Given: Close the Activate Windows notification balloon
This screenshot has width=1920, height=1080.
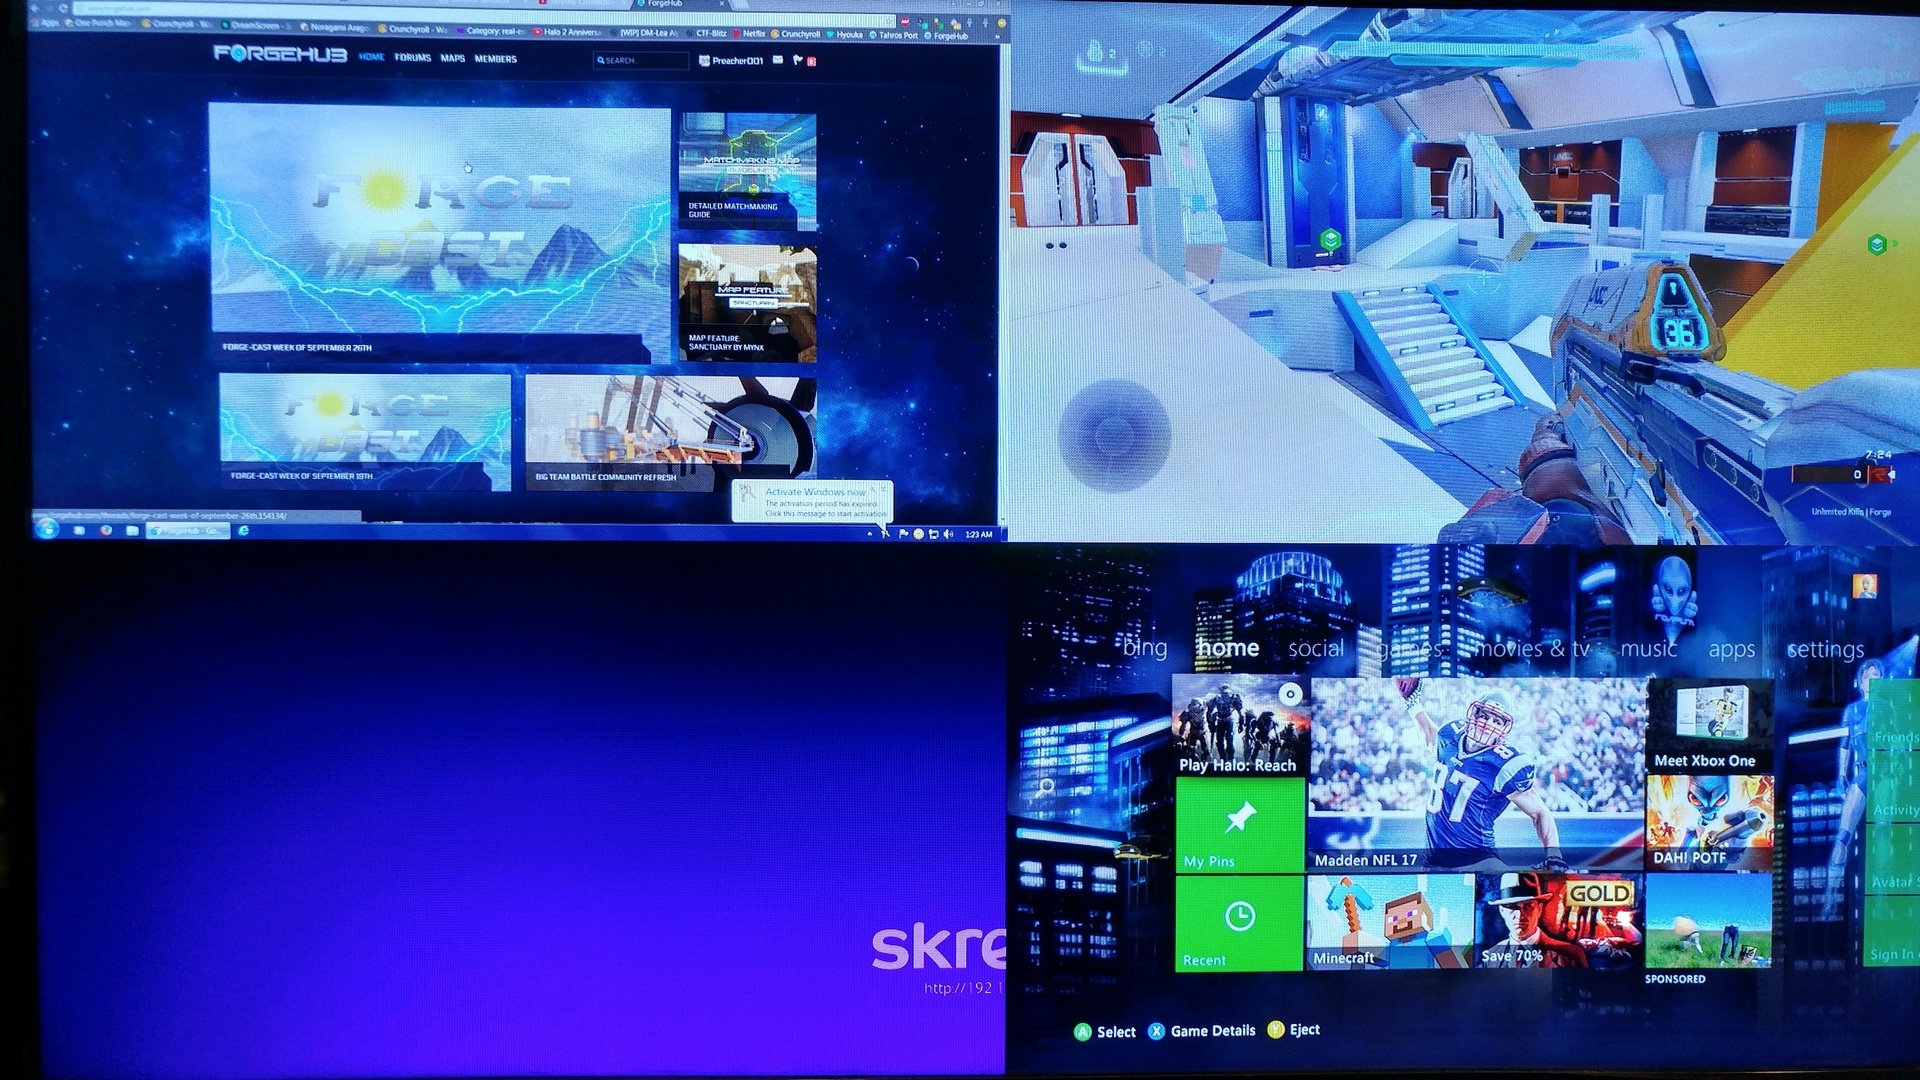Looking at the screenshot, I should click(x=885, y=489).
